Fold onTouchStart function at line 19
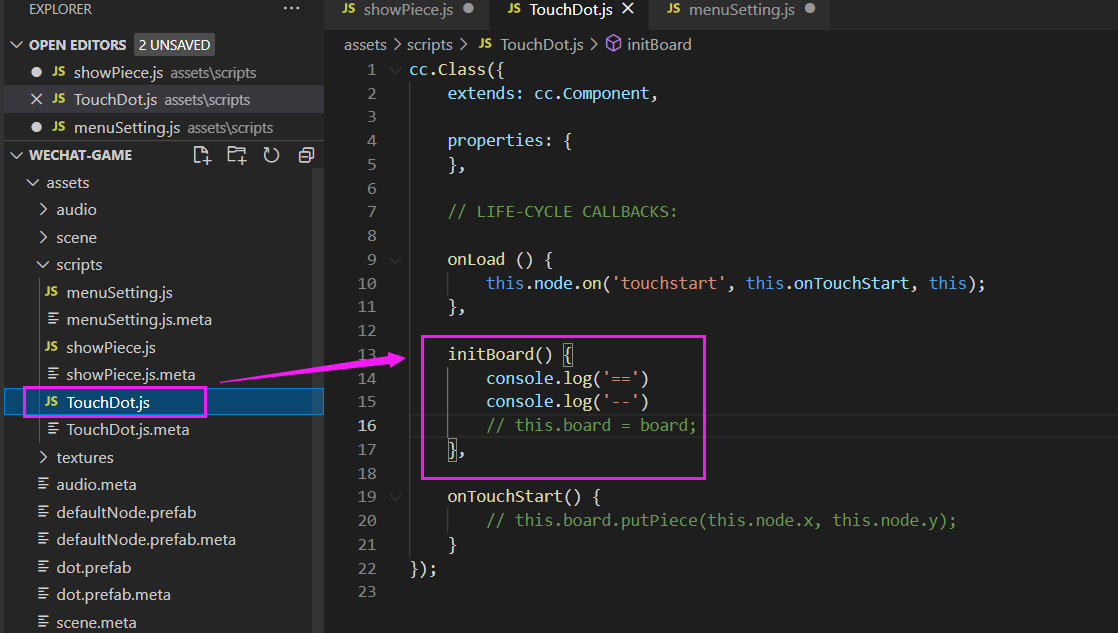The image size is (1118, 633). pyautogui.click(x=395, y=497)
